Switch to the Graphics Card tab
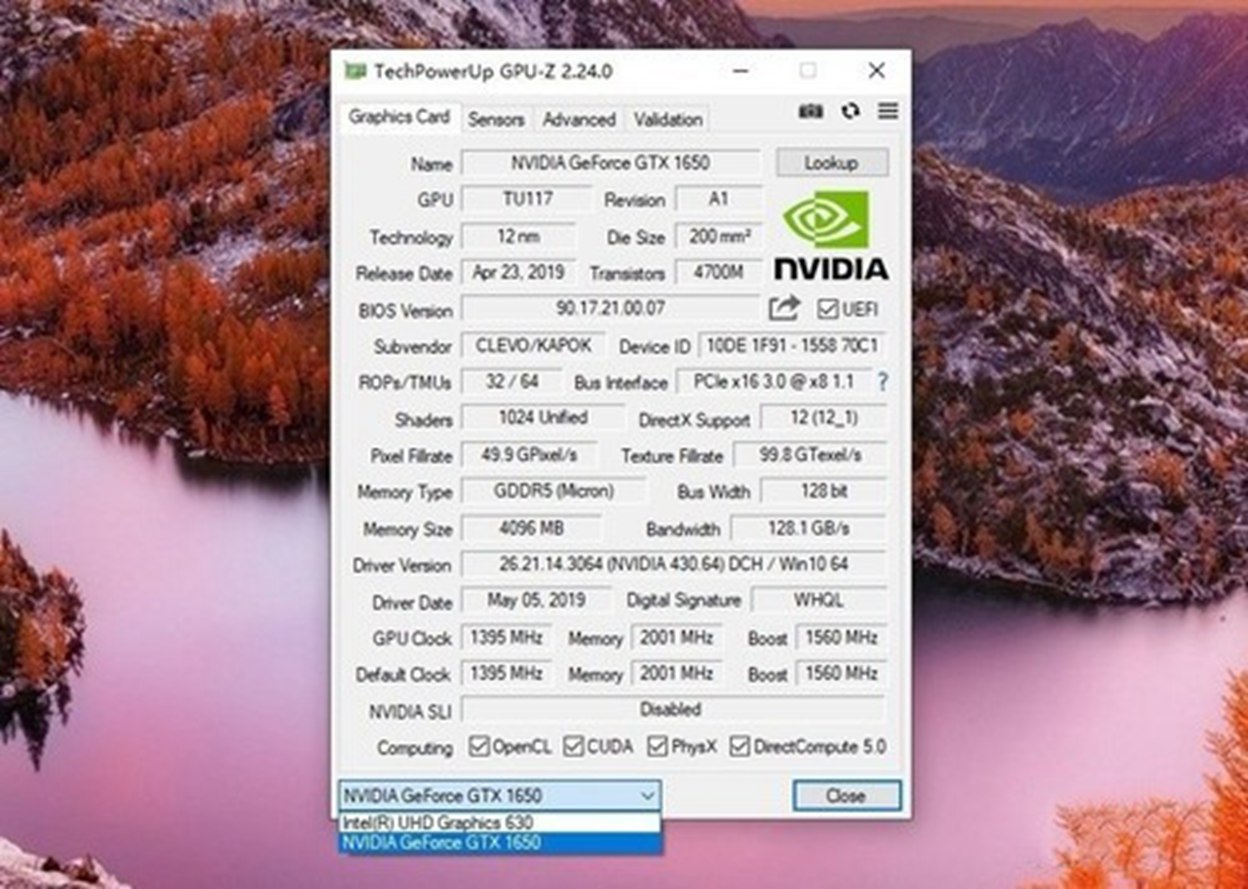 (399, 117)
